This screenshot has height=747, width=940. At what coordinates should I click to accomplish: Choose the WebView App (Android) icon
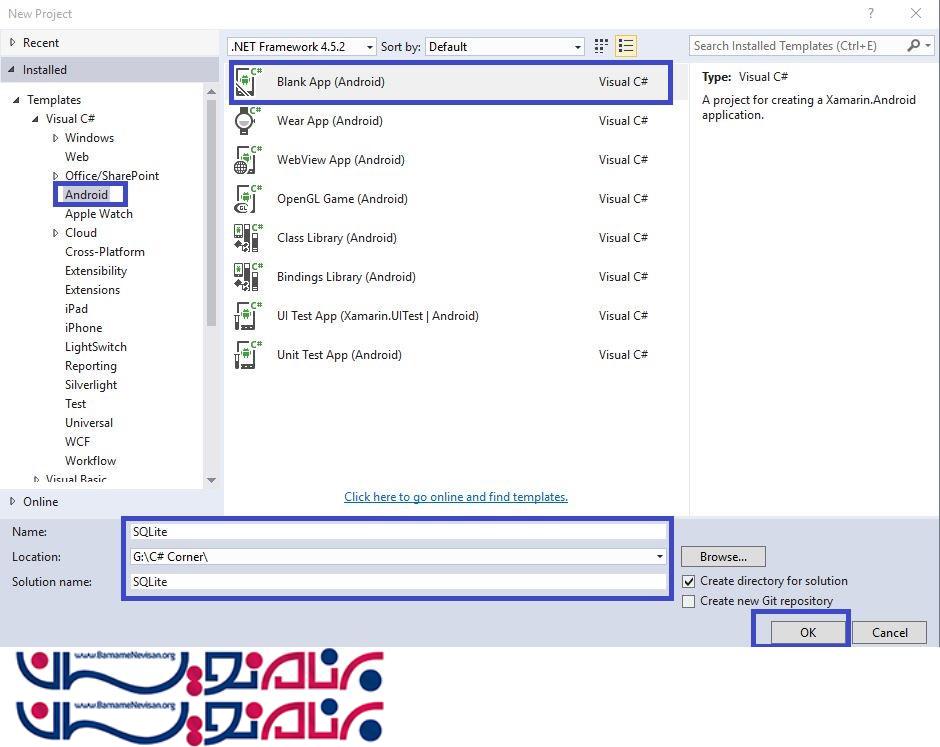coord(246,160)
